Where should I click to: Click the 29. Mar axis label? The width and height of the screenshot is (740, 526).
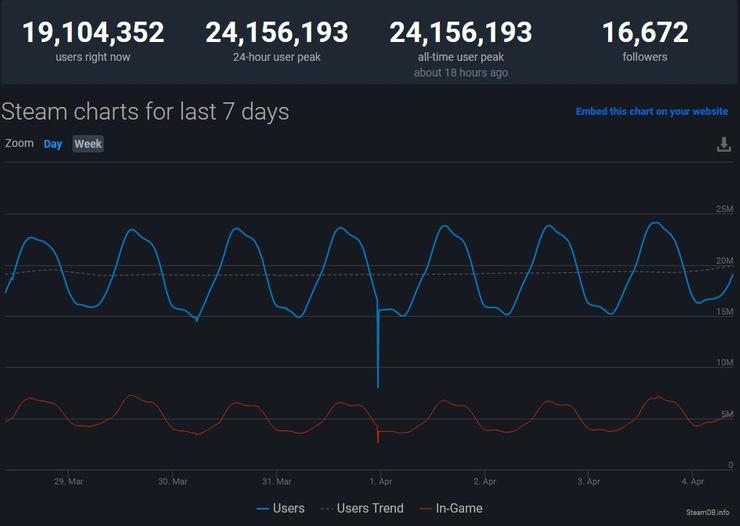[69, 482]
